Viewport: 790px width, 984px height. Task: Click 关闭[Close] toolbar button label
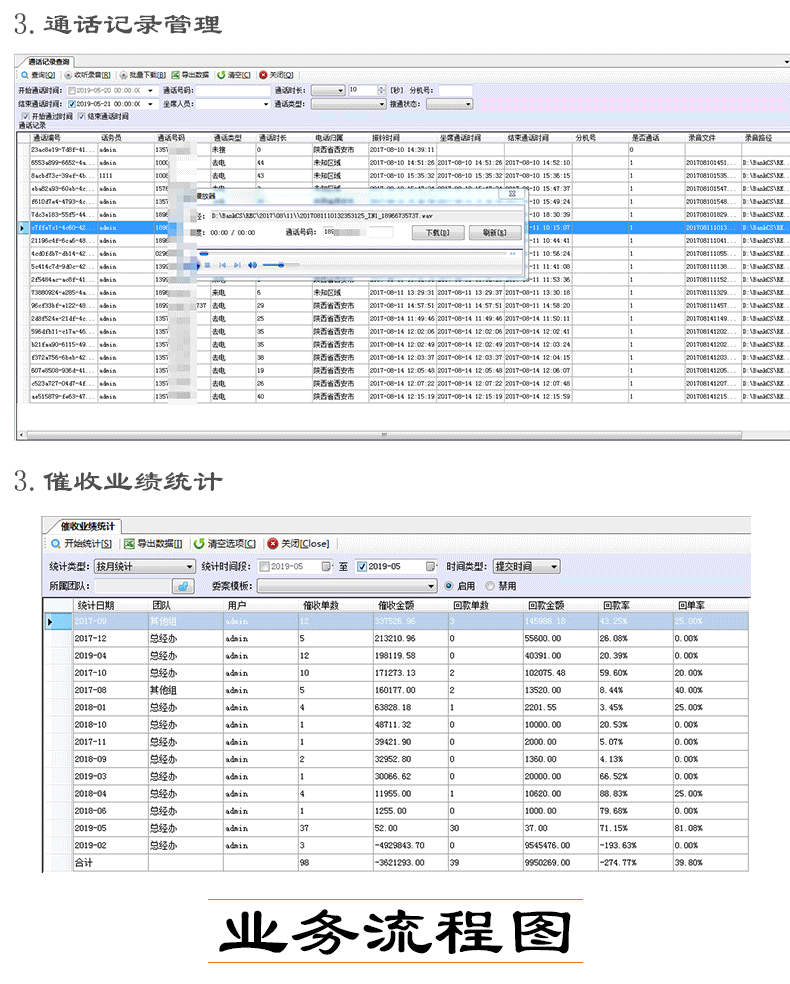[x=305, y=543]
